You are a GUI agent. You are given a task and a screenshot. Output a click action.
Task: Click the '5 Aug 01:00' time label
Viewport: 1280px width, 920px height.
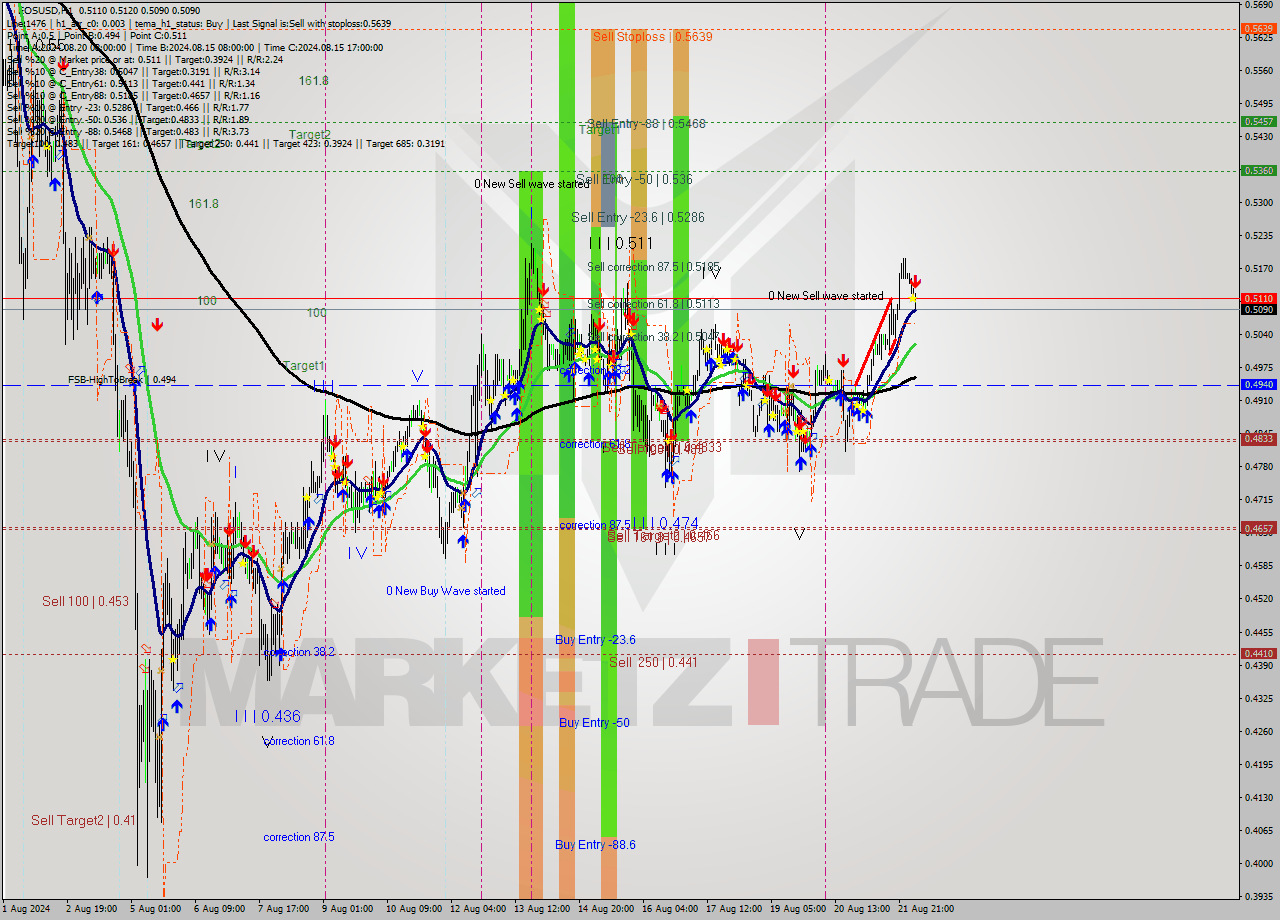pos(156,909)
